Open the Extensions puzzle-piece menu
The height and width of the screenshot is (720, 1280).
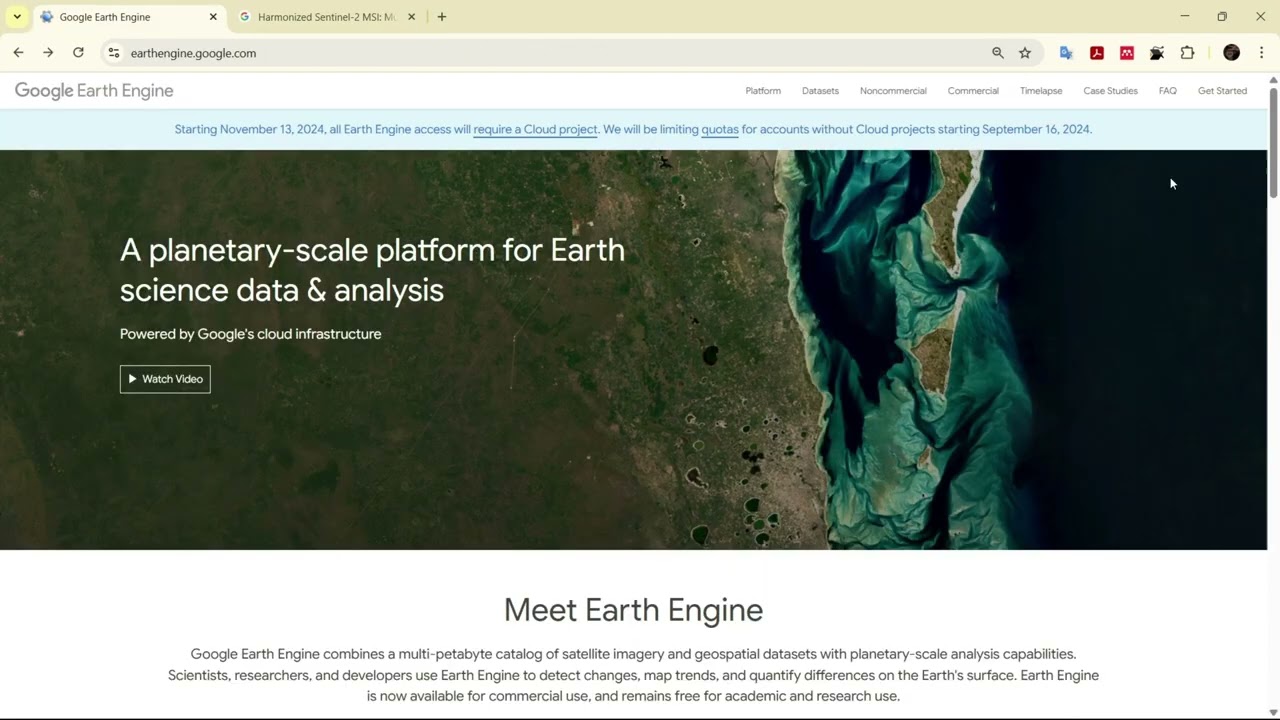pyautogui.click(x=1188, y=53)
